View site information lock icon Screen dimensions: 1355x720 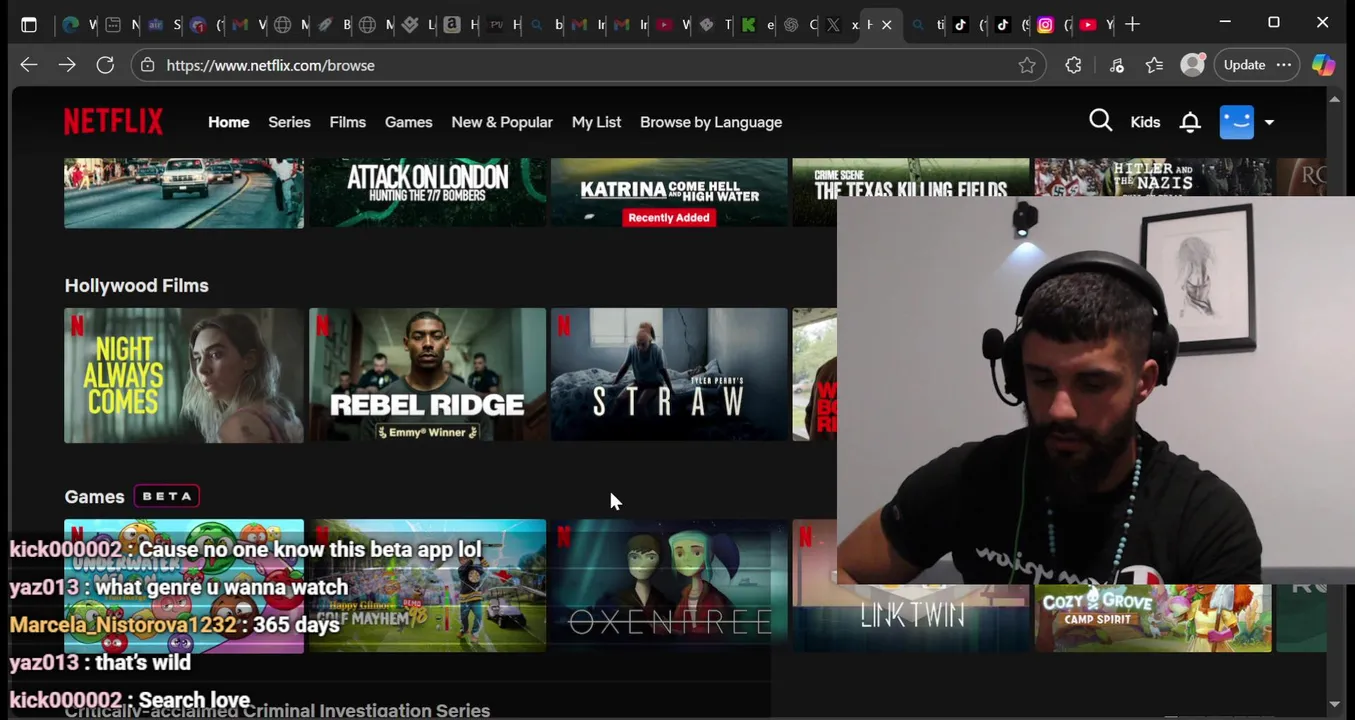(x=148, y=65)
